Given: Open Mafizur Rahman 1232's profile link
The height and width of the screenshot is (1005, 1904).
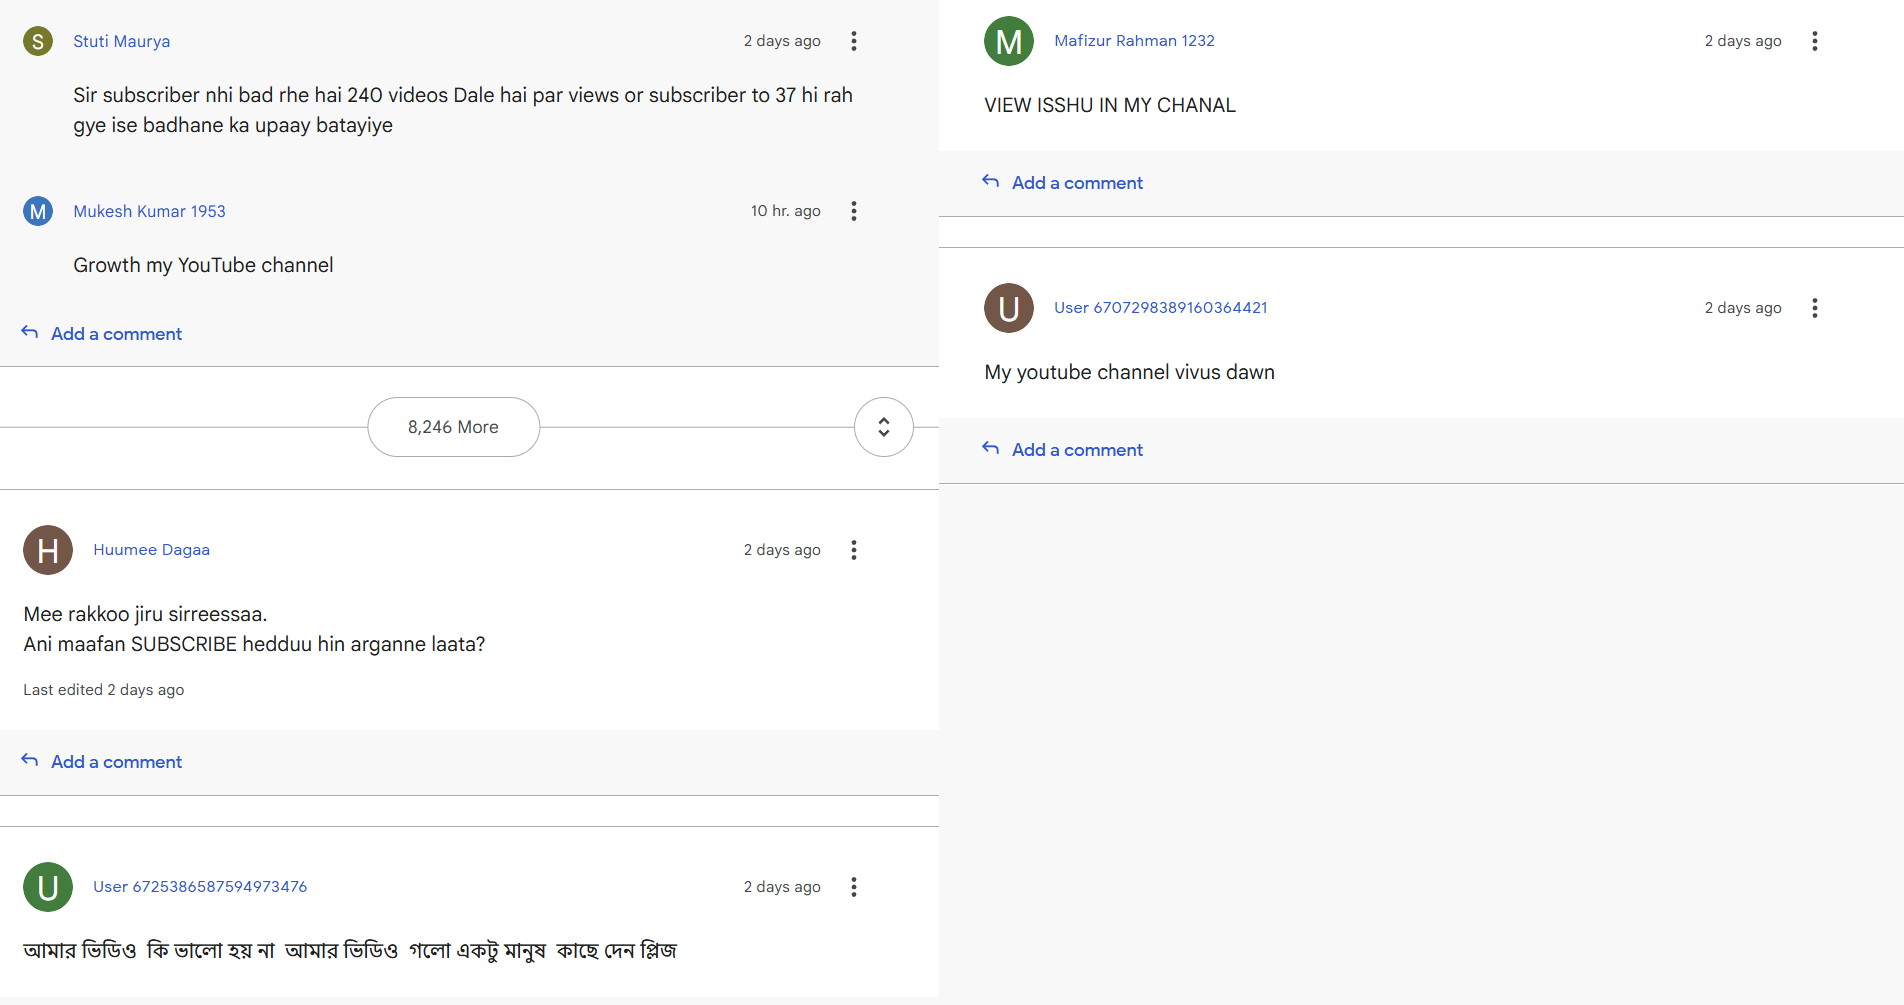Looking at the screenshot, I should [x=1135, y=41].
